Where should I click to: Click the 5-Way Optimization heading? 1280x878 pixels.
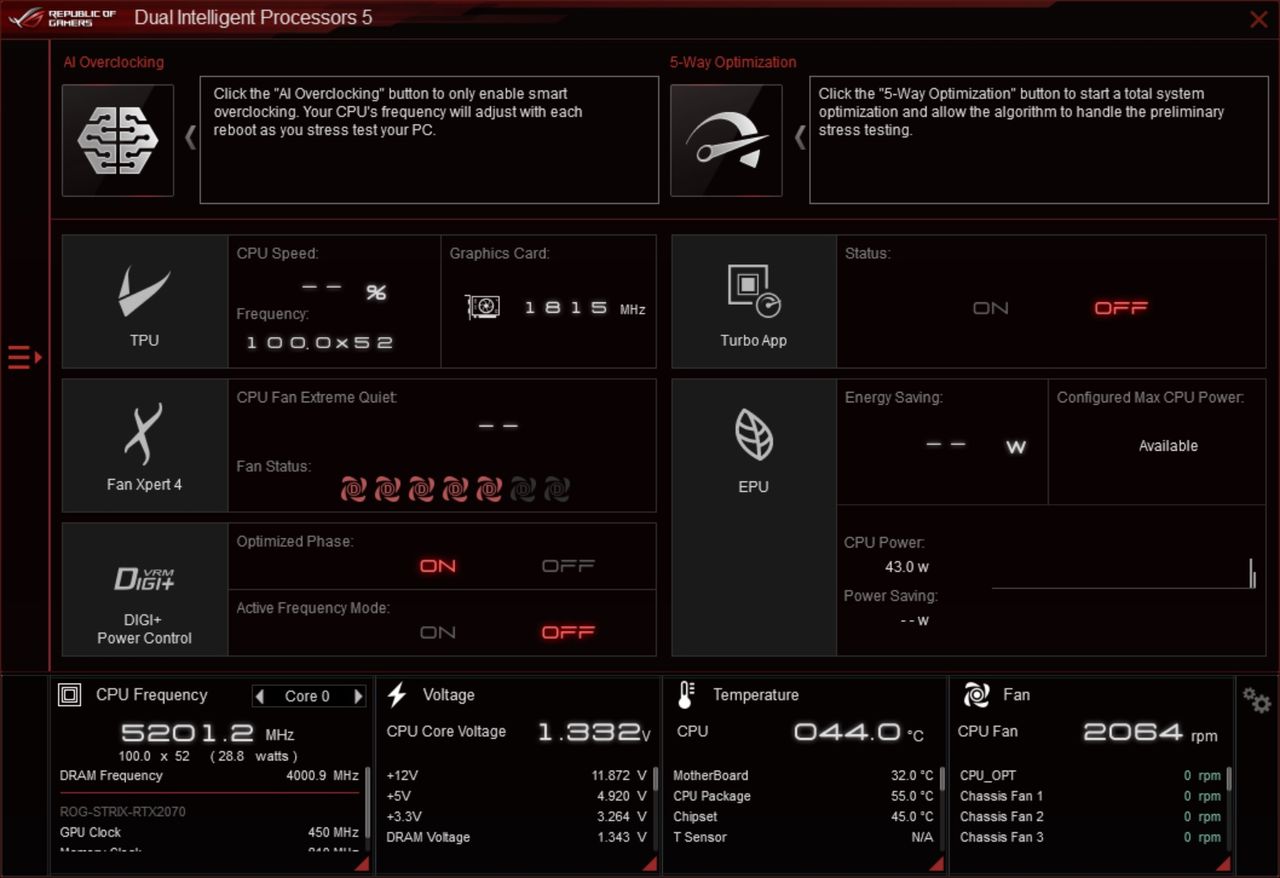tap(733, 62)
